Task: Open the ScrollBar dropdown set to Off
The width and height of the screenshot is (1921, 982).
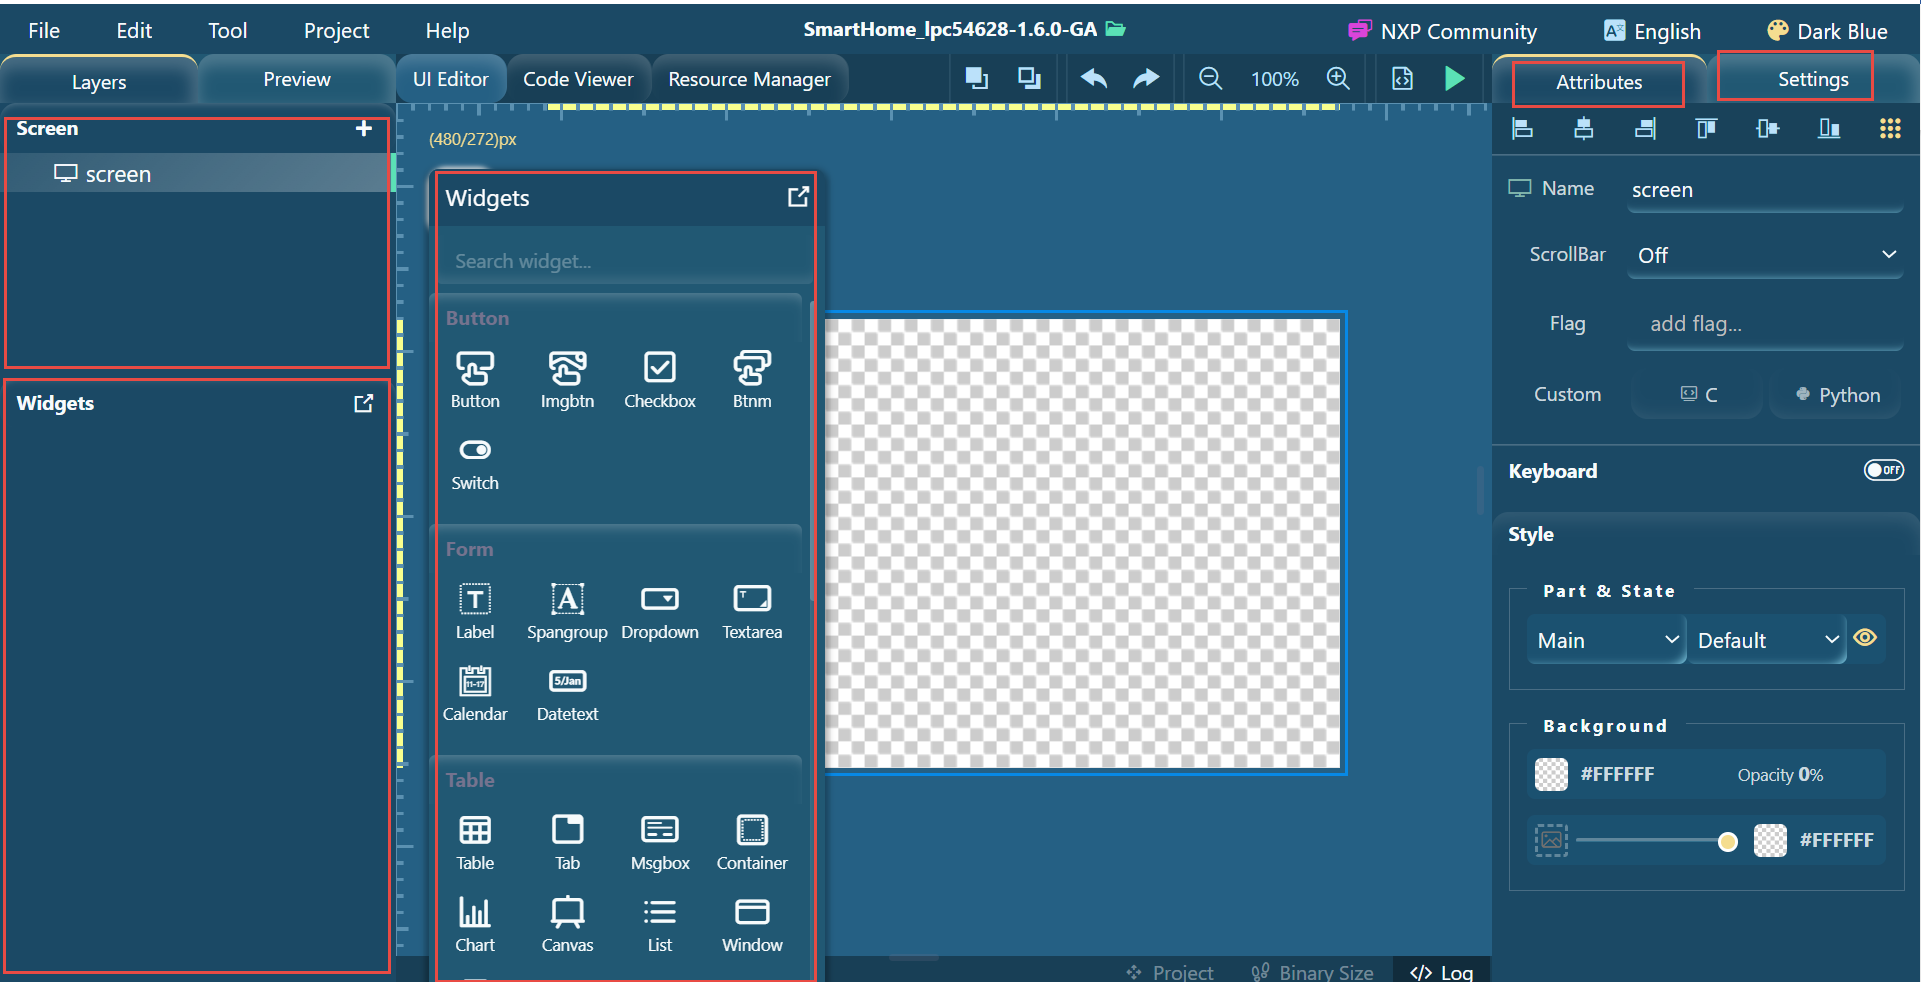Action: pos(1764,255)
